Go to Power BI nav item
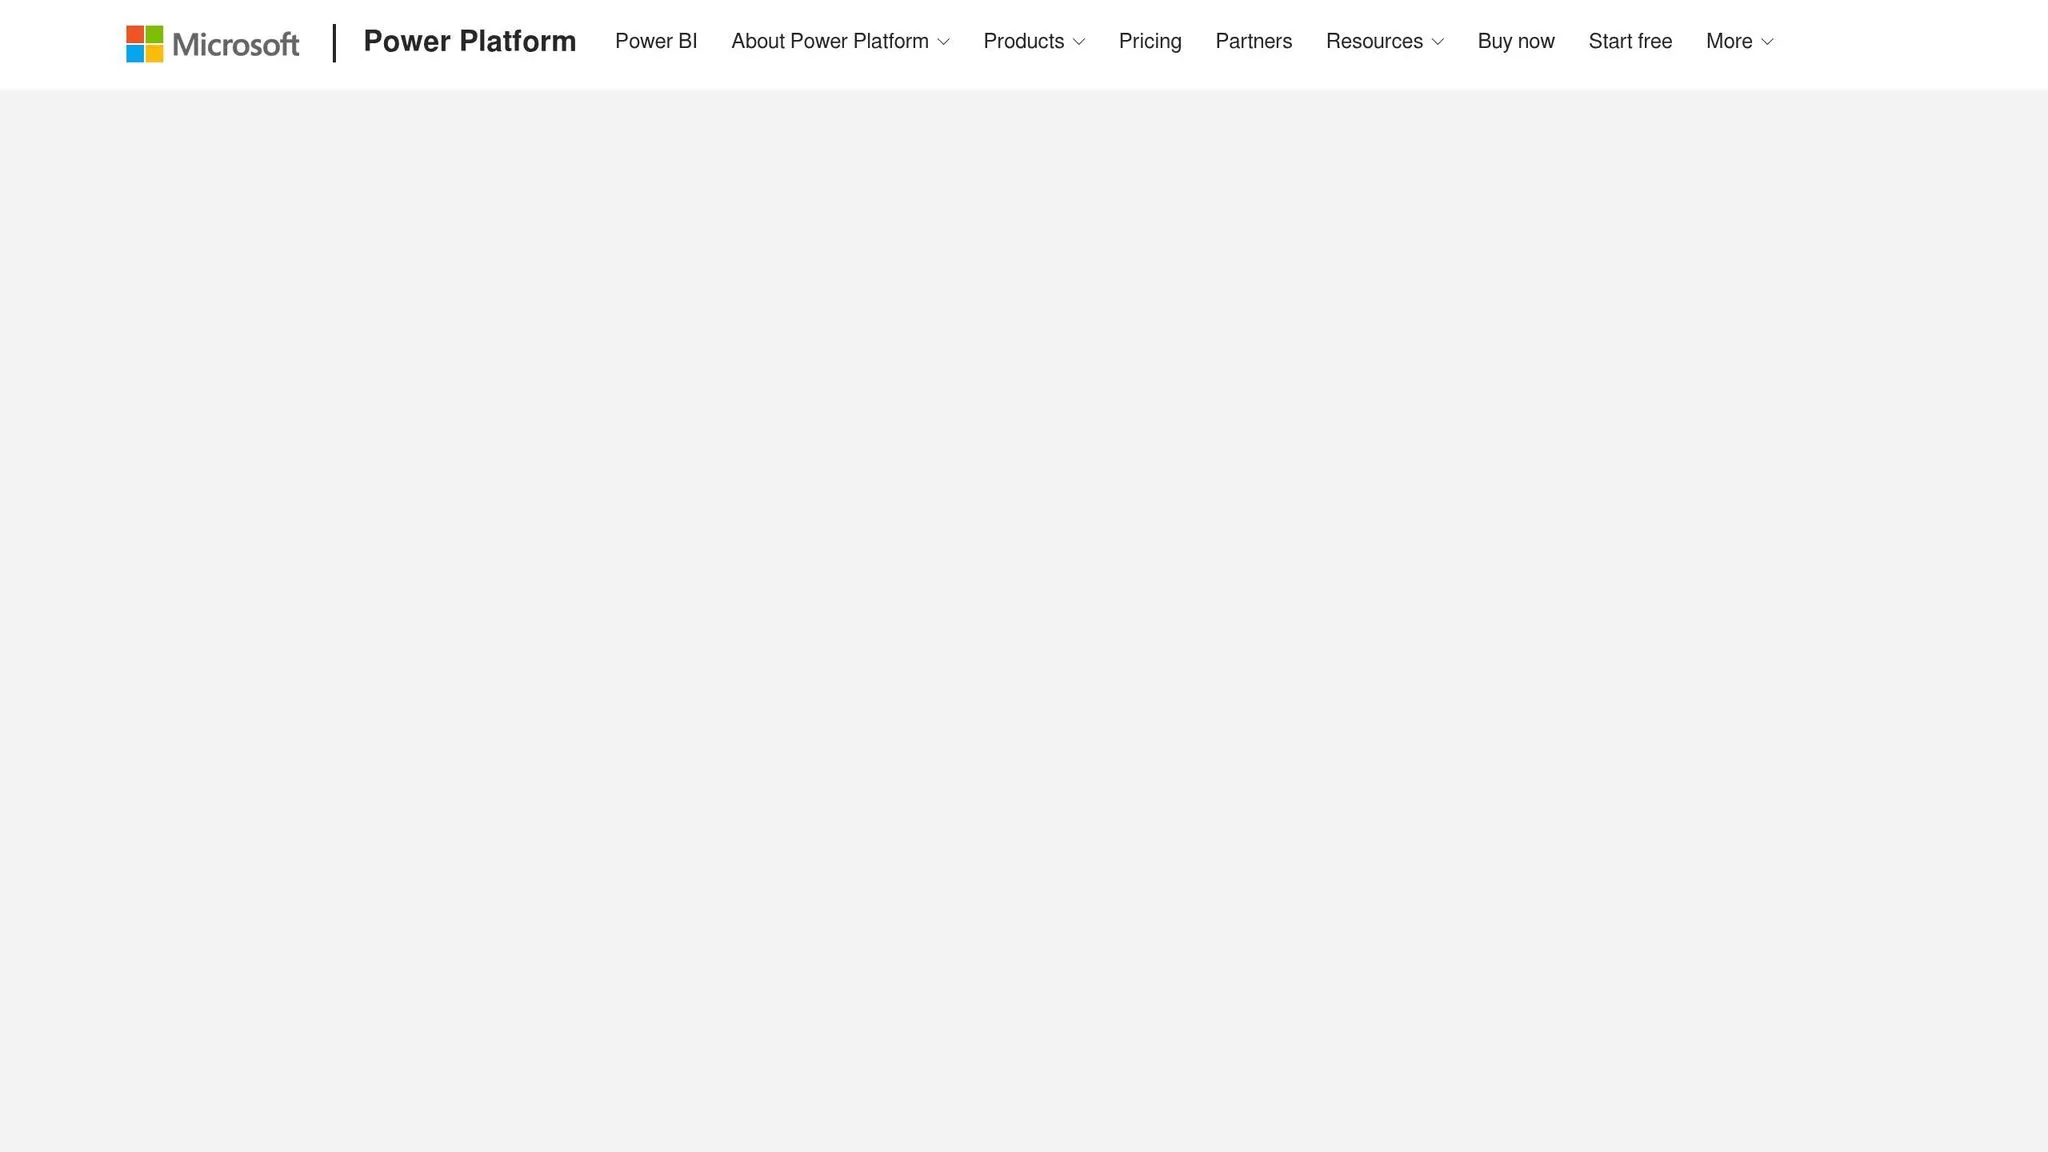2048x1152 pixels. (x=656, y=41)
